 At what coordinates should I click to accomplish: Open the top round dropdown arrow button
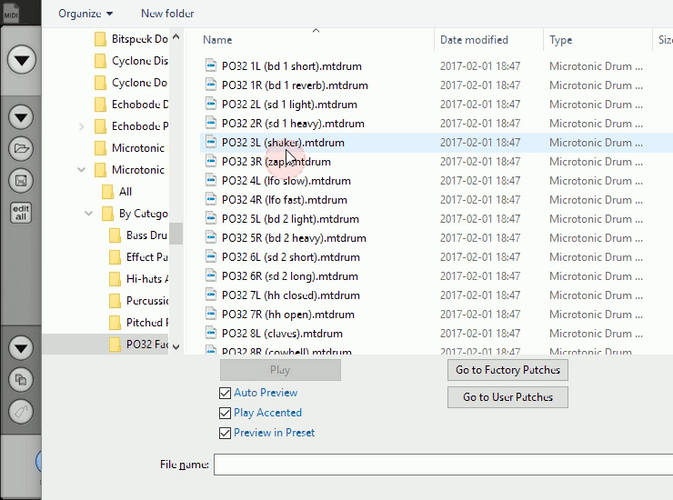[x=21, y=60]
